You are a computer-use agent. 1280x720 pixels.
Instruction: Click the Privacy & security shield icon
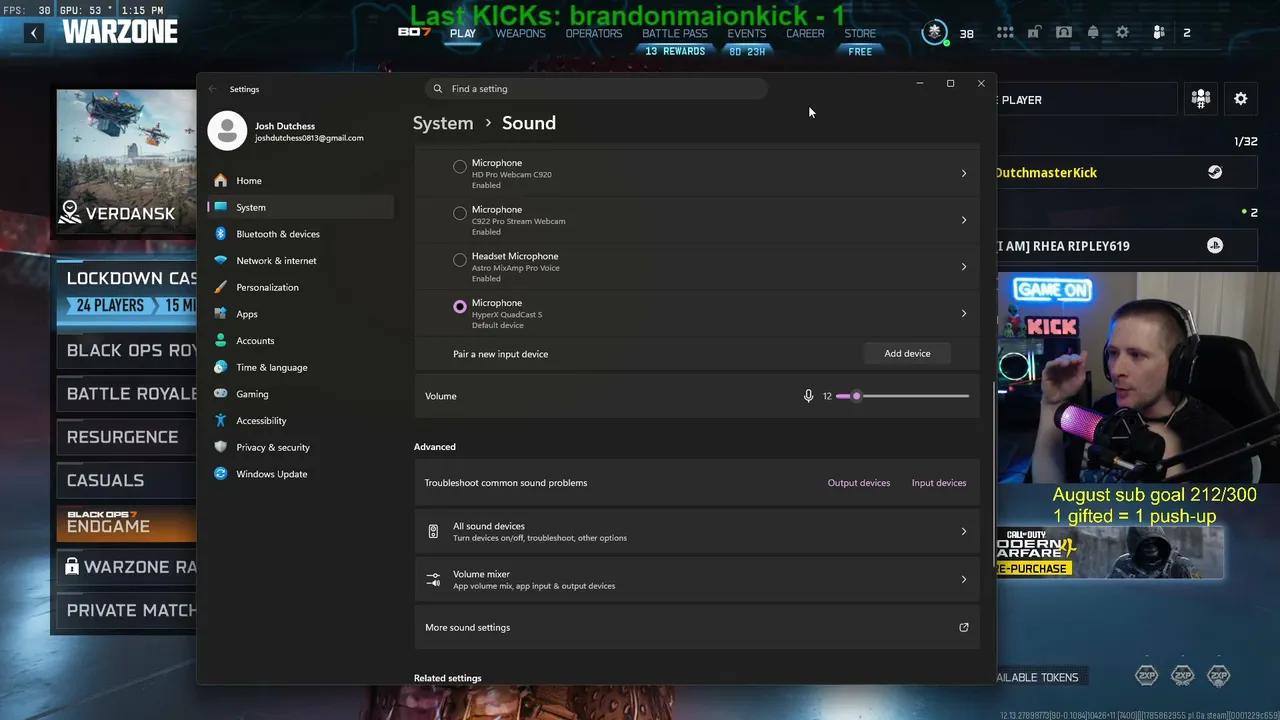point(221,447)
